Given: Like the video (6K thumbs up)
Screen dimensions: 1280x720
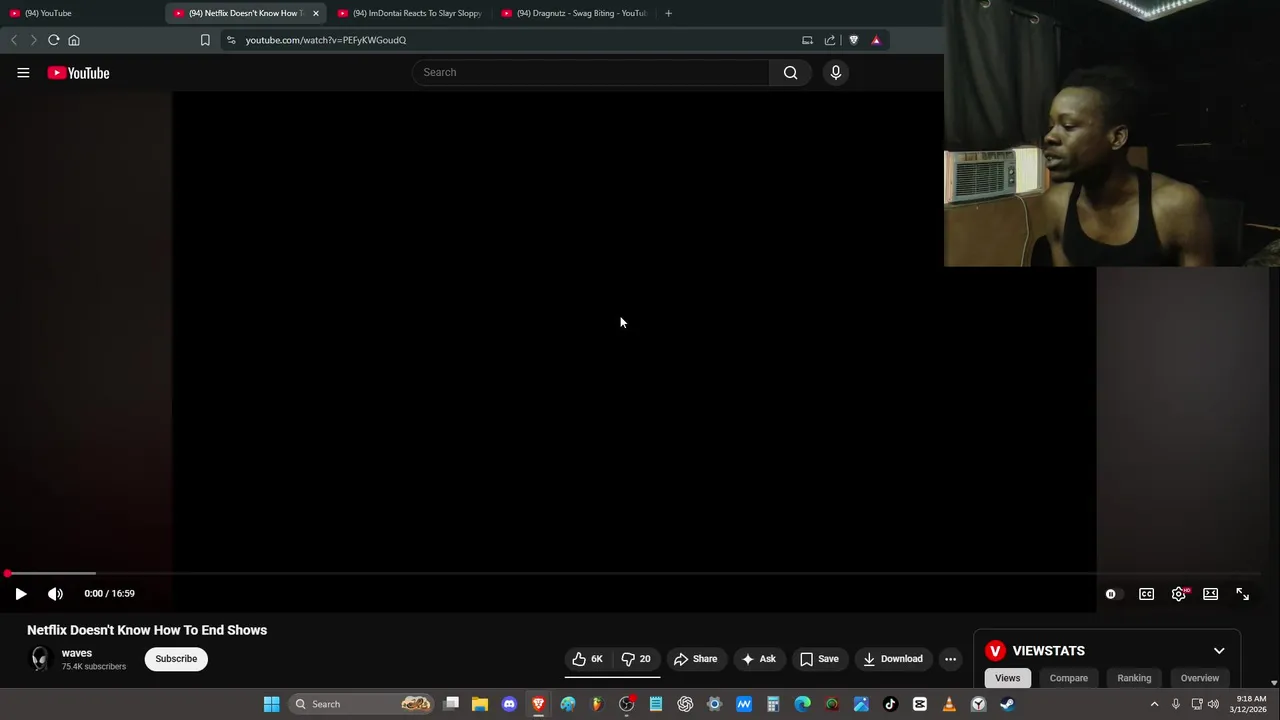Looking at the screenshot, I should tap(587, 659).
